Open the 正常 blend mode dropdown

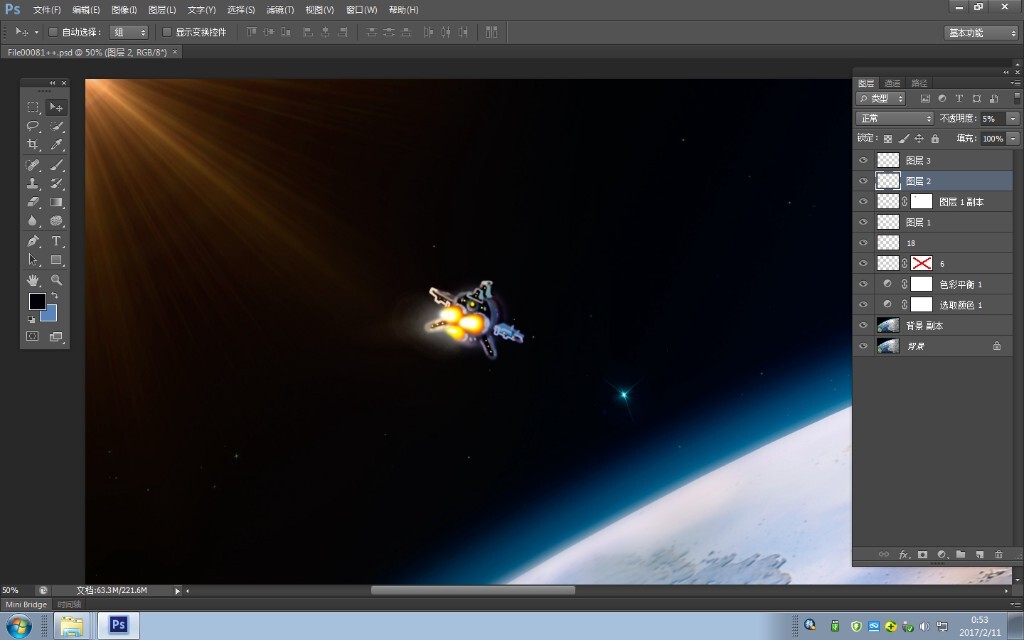(x=894, y=118)
